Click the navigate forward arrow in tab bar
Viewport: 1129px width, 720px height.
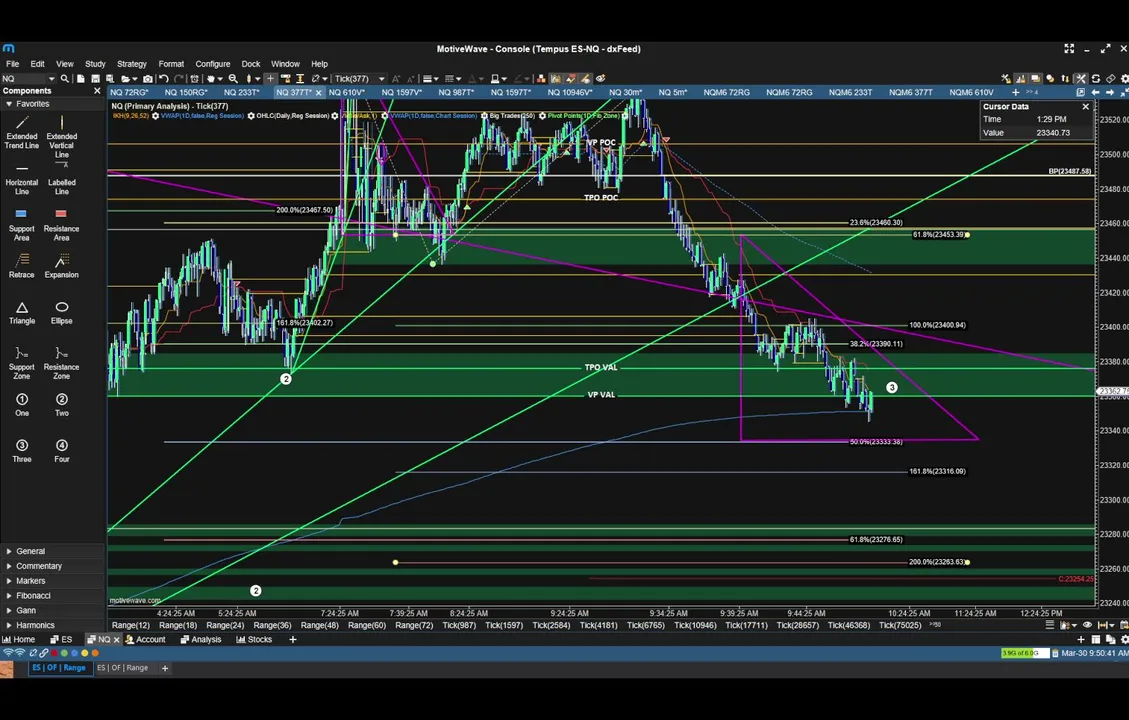pos(1110,92)
